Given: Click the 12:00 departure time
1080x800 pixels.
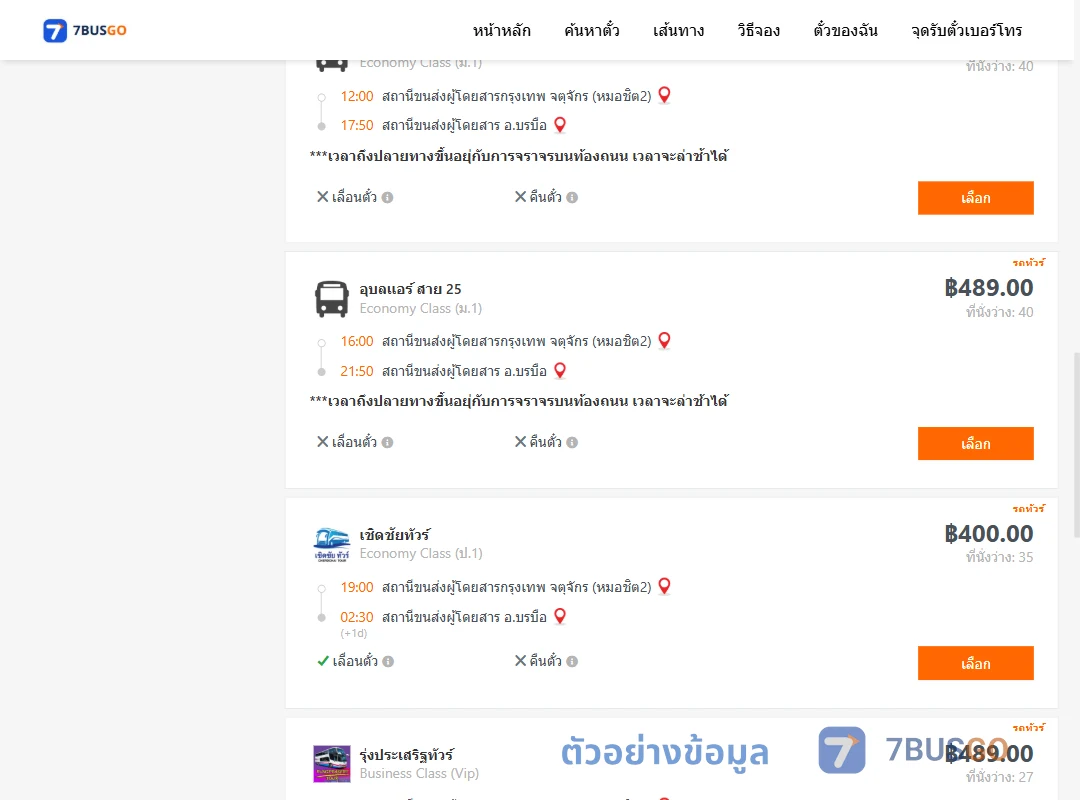Looking at the screenshot, I should pos(357,96).
